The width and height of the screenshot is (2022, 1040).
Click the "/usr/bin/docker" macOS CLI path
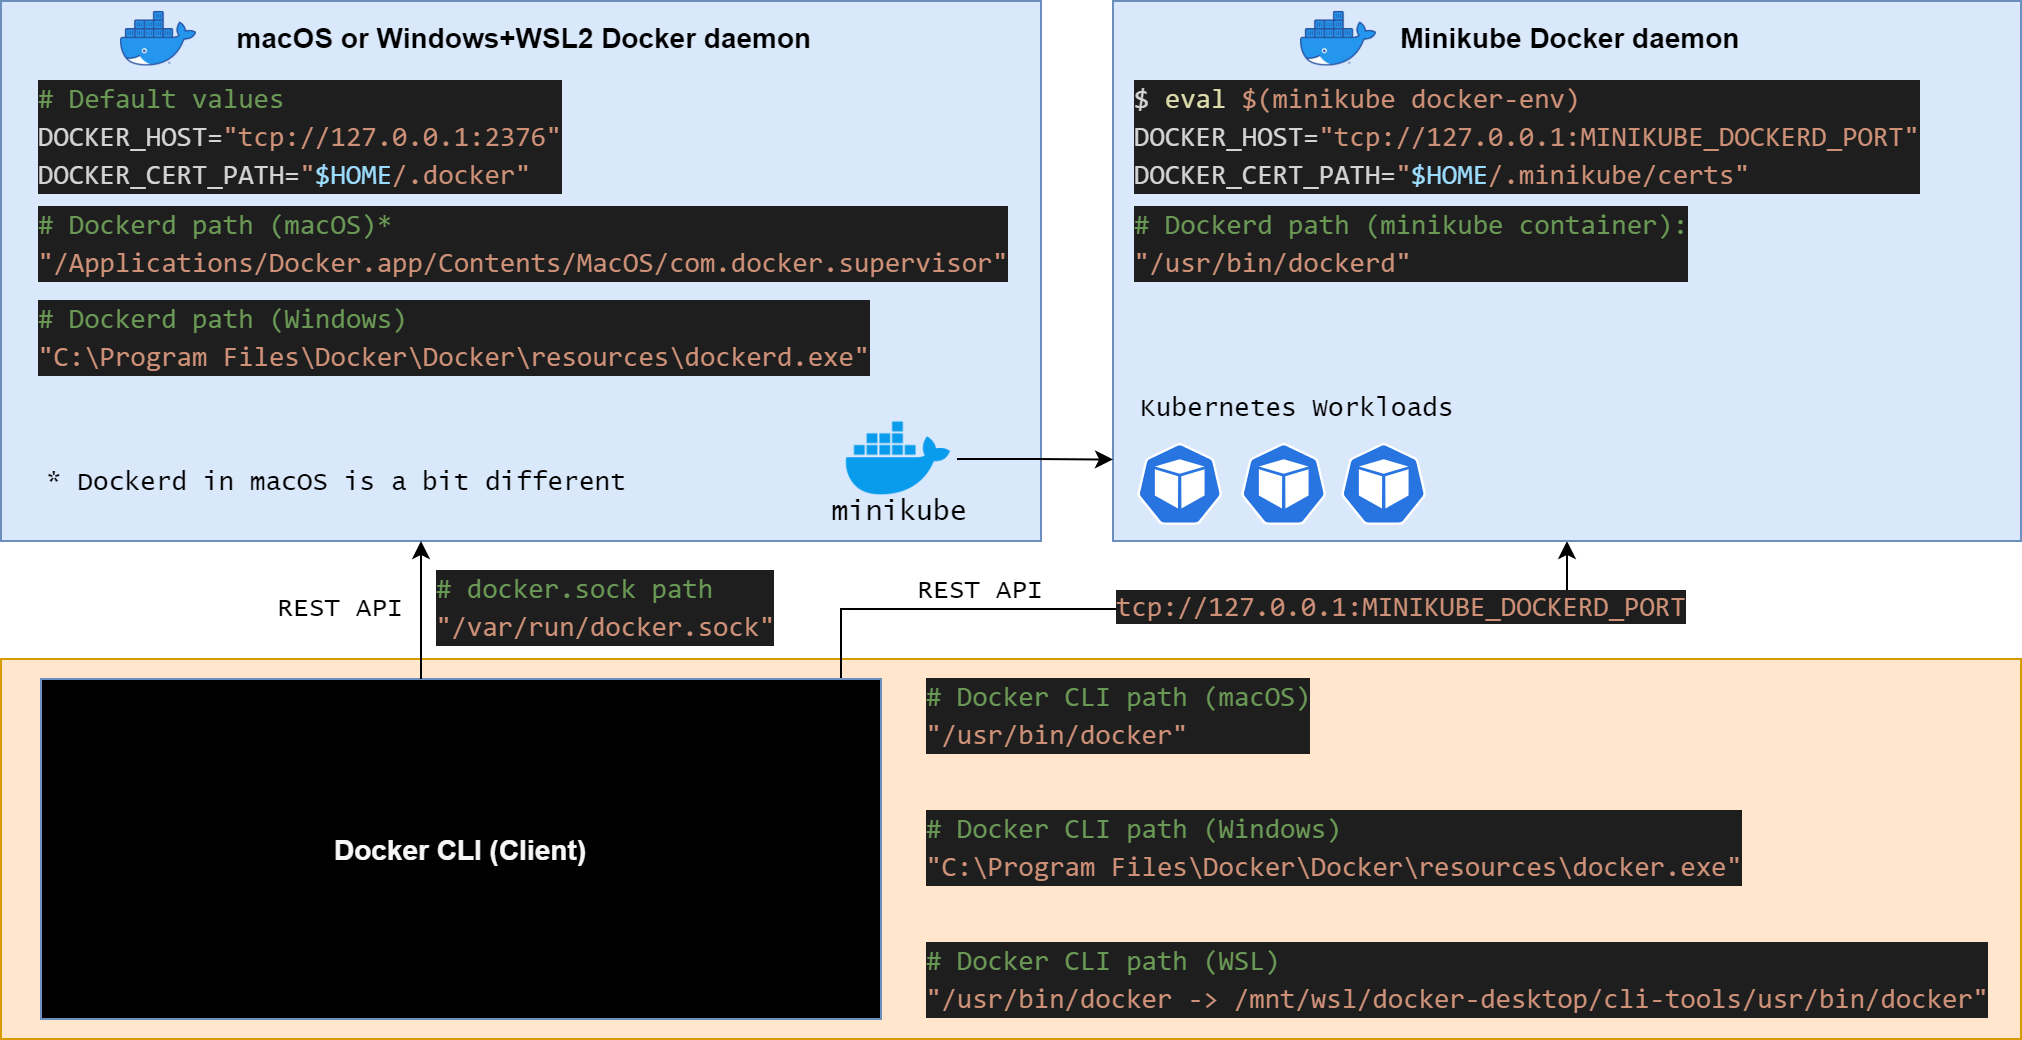[x=1056, y=735]
